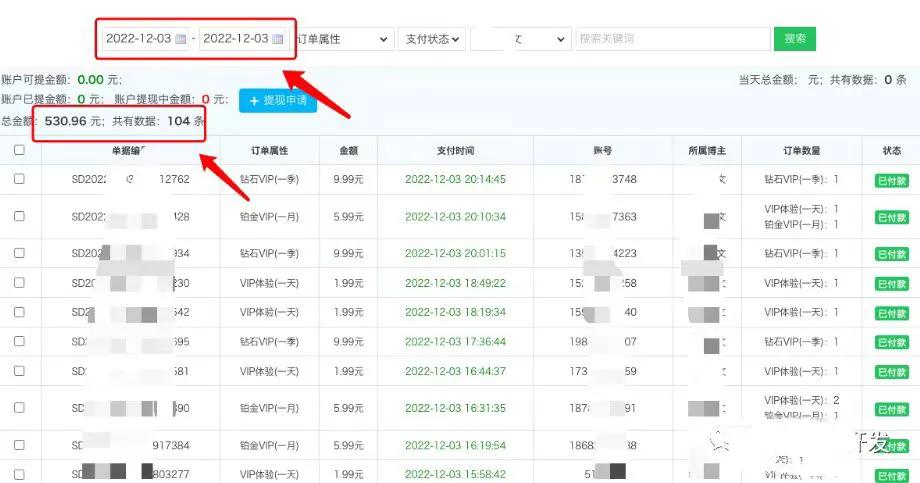Click the start date input 2022-12-03
This screenshot has height=483, width=920.
[146, 39]
